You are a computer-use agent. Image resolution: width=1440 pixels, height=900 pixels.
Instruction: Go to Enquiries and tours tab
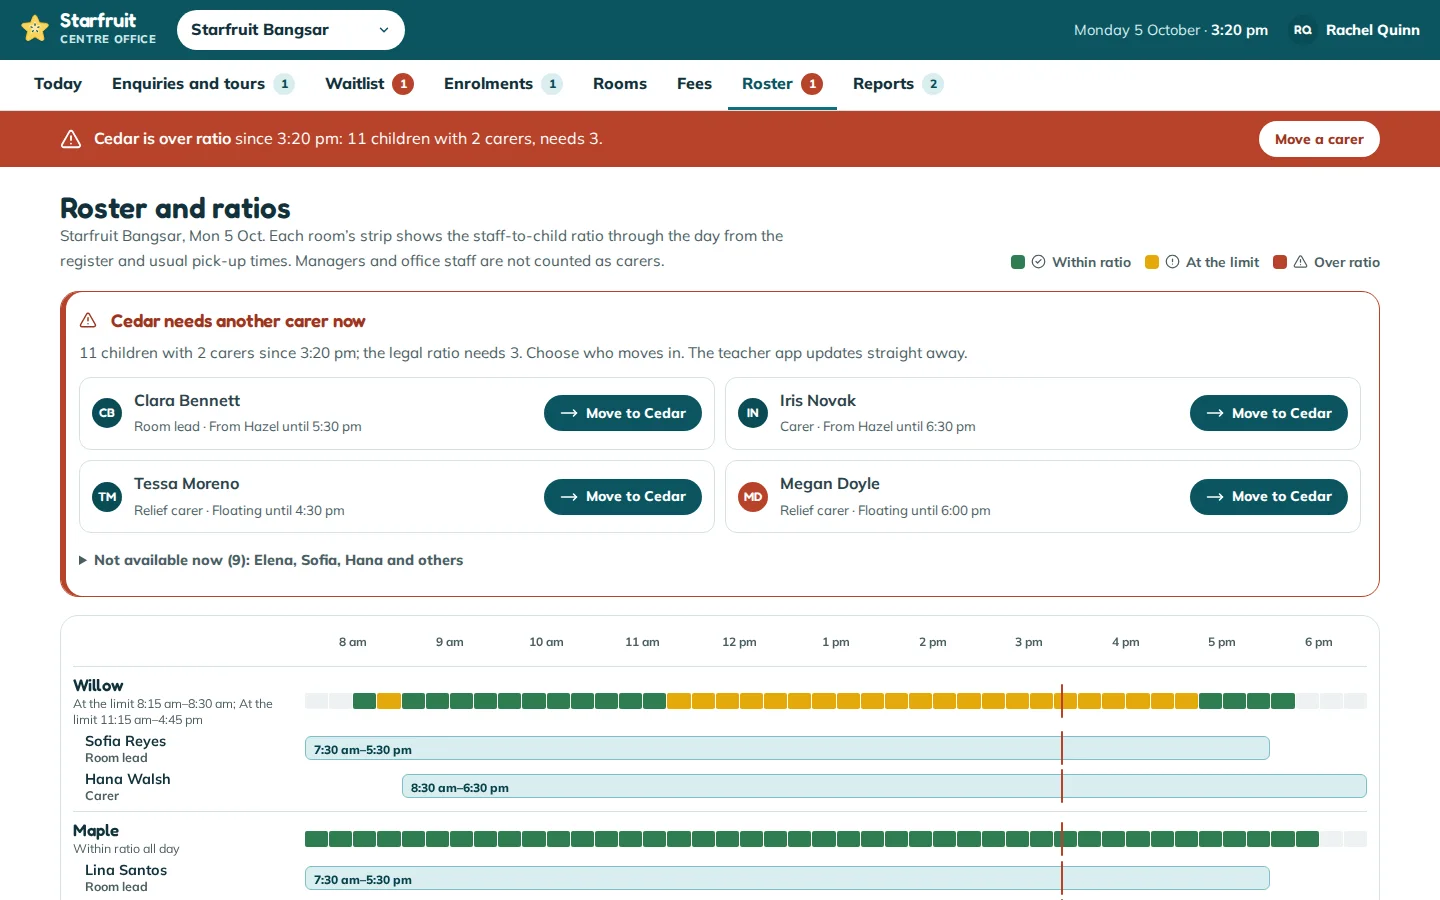click(x=203, y=84)
